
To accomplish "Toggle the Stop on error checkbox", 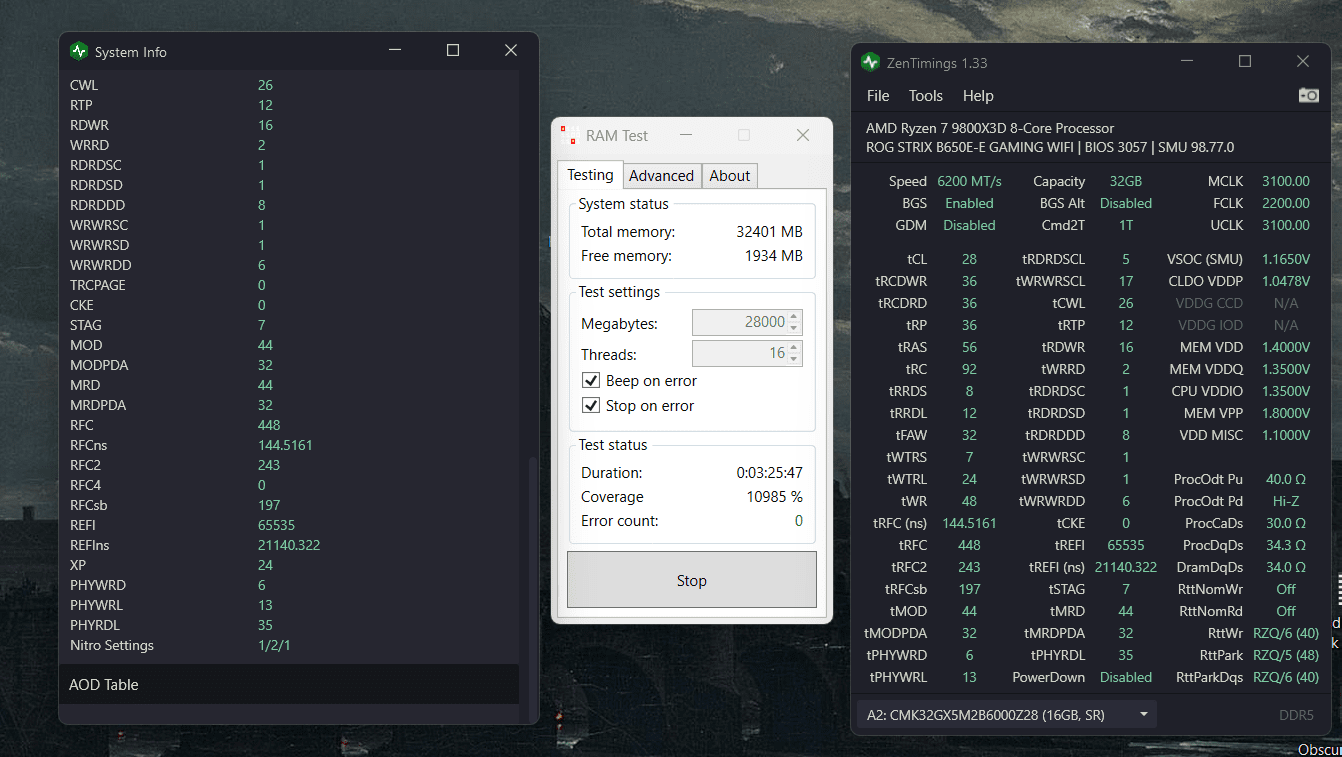I will (x=590, y=406).
